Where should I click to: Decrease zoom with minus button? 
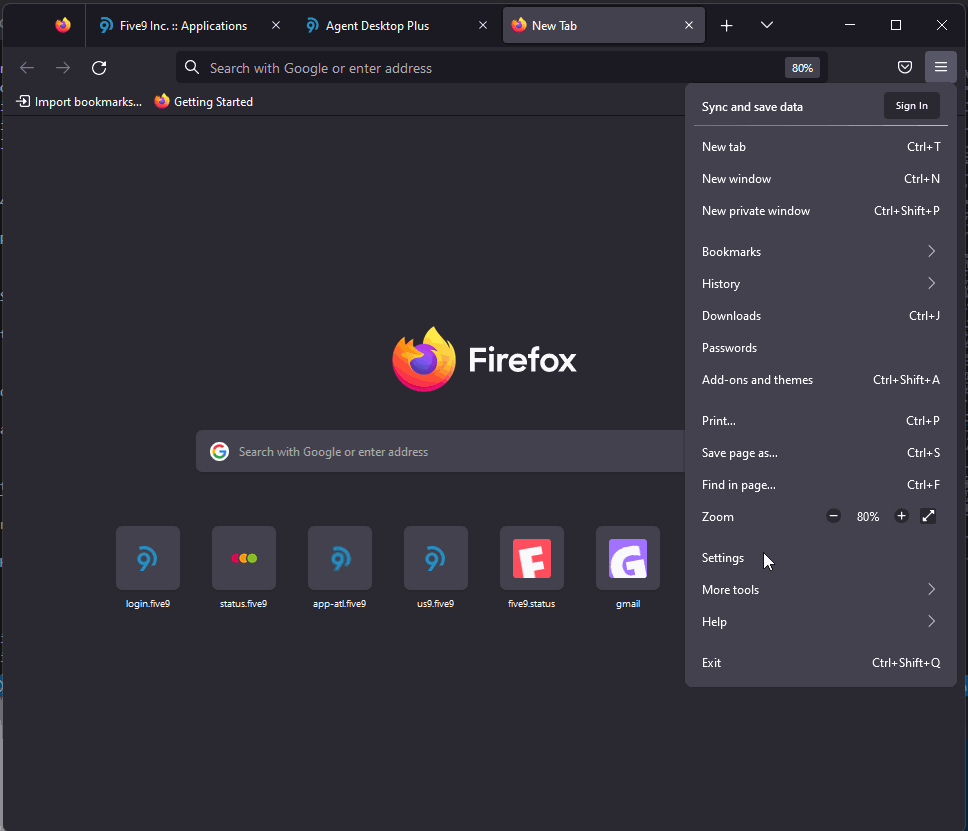tap(833, 516)
